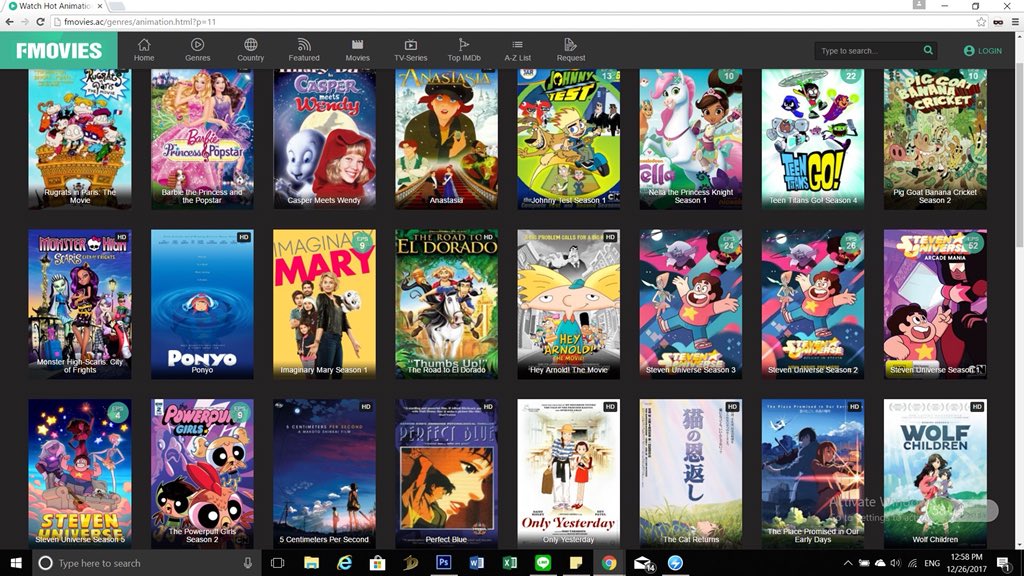The image size is (1024, 576).
Task: Open the Wolf Children poster
Action: coord(935,473)
